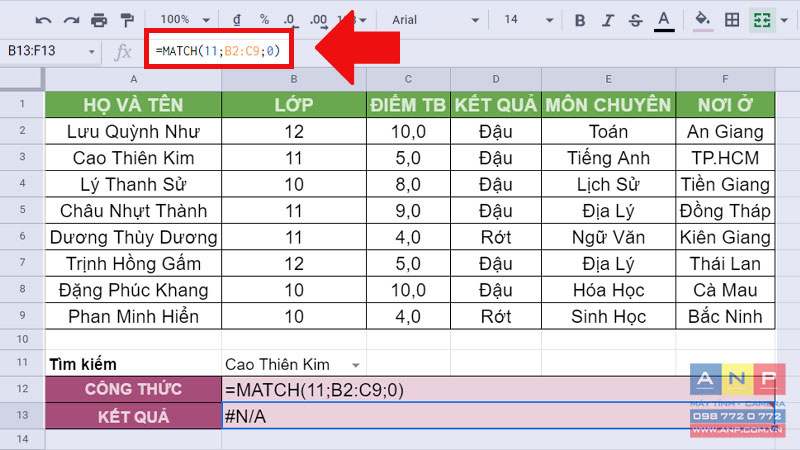Viewport: 800px width, 450px height.
Task: Open the name box dropdown arrow
Action: [91, 52]
